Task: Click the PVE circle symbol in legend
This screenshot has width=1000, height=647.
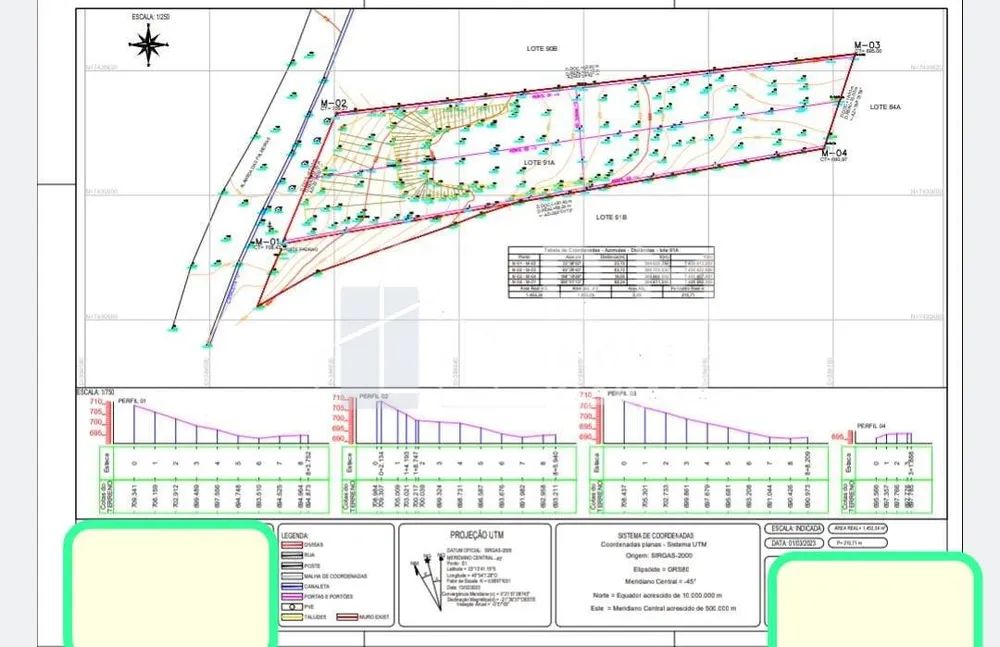Action: point(292,607)
